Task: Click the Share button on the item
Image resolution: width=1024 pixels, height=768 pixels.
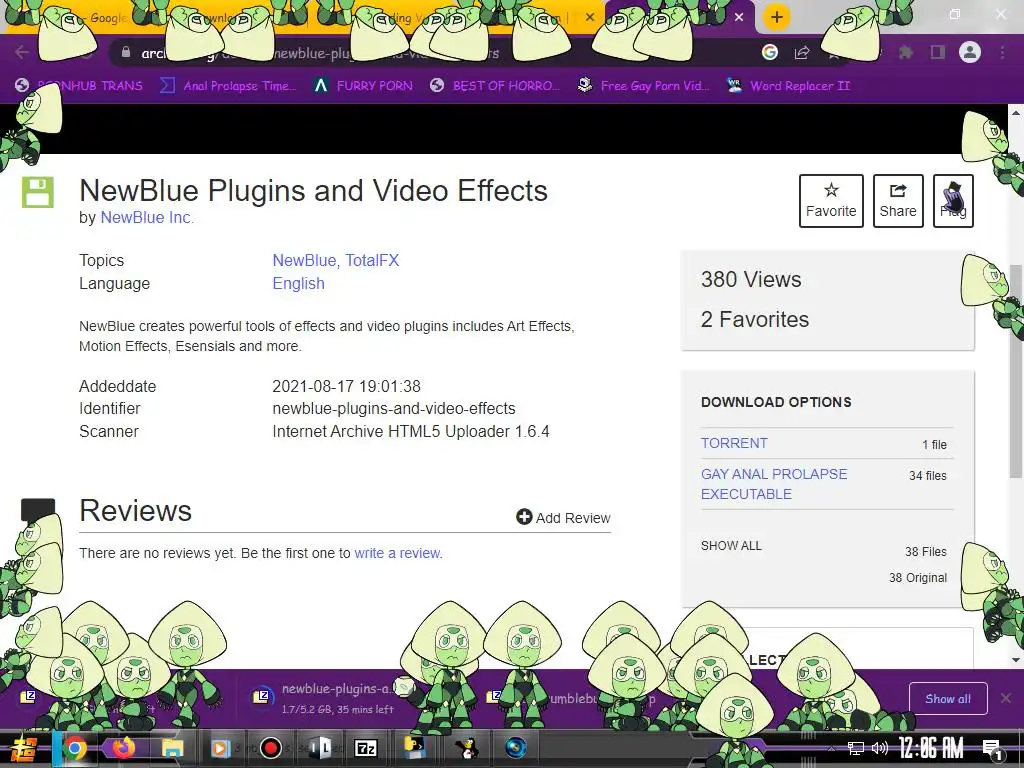Action: coord(898,200)
